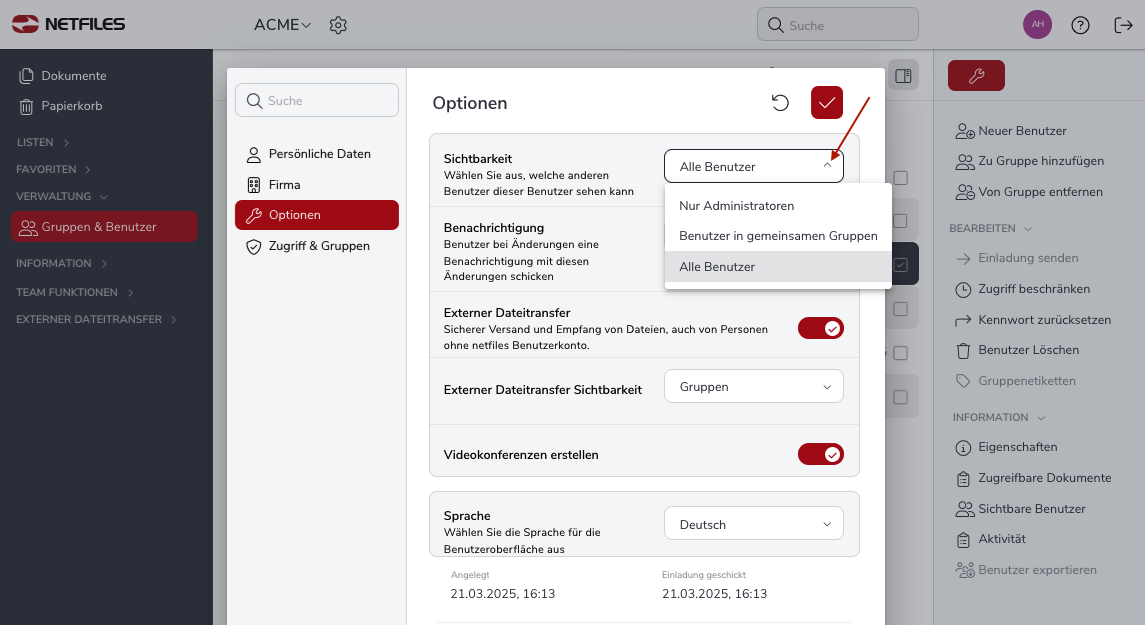This screenshot has width=1145, height=625.
Task: Click the Neuer Benutzer icon
Action: click(965, 131)
